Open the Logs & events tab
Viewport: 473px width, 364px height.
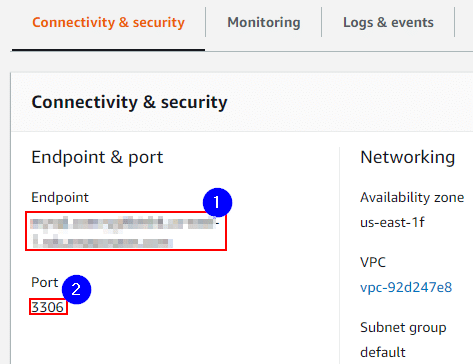(388, 23)
